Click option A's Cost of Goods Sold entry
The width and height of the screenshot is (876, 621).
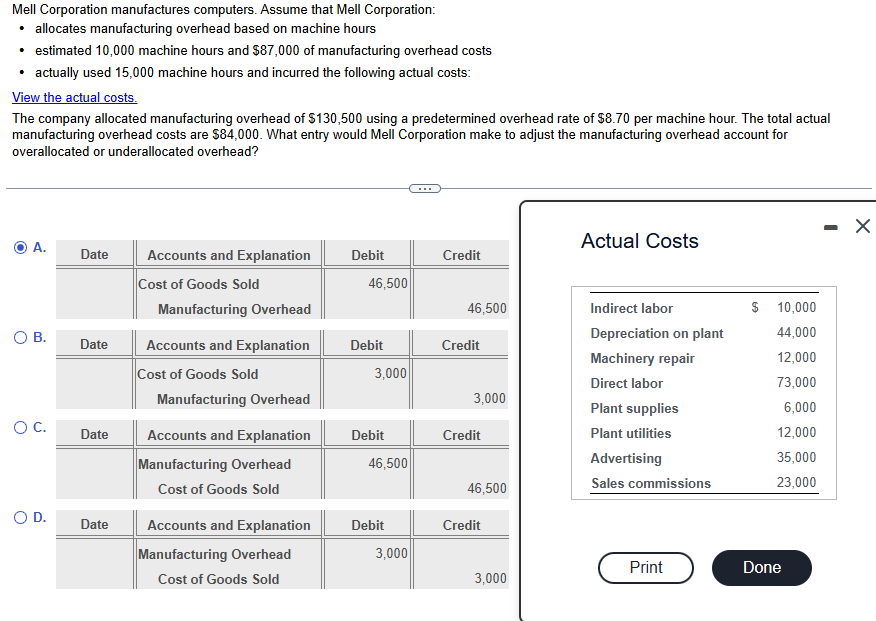[198, 284]
